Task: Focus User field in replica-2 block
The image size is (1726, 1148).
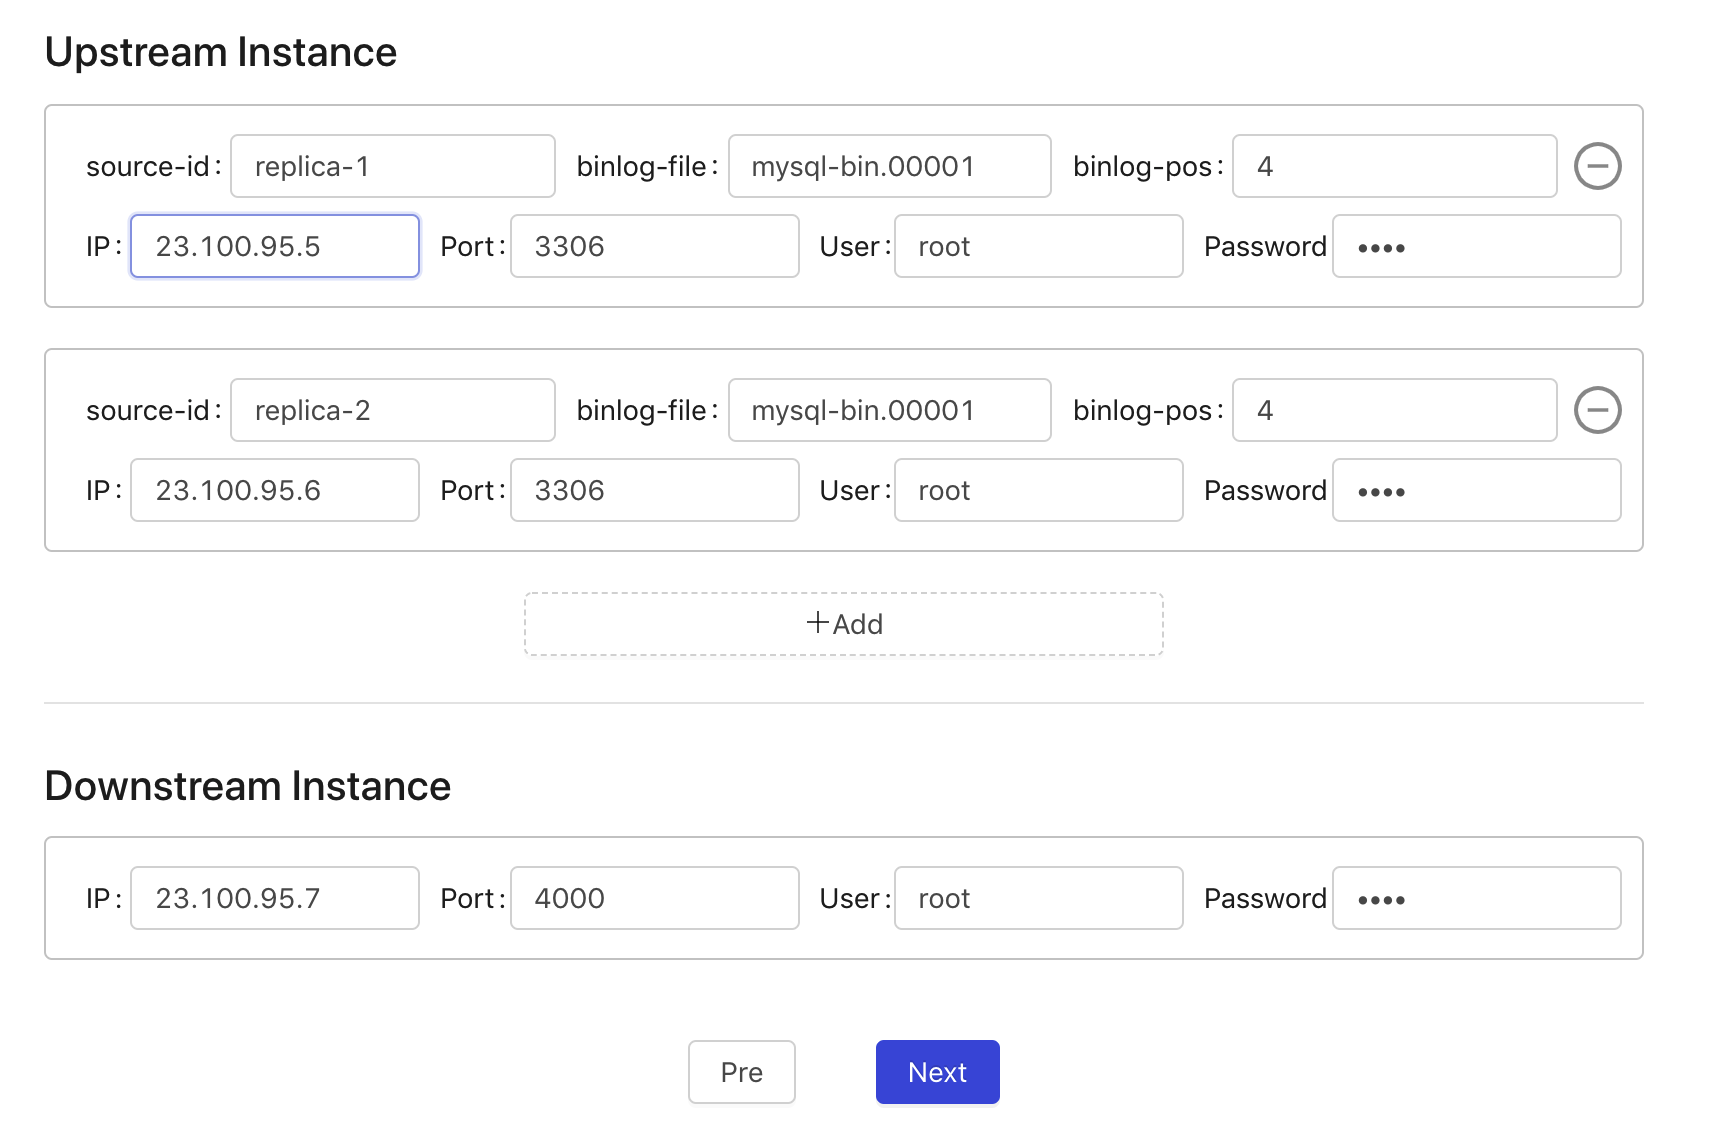Action: coord(1039,490)
